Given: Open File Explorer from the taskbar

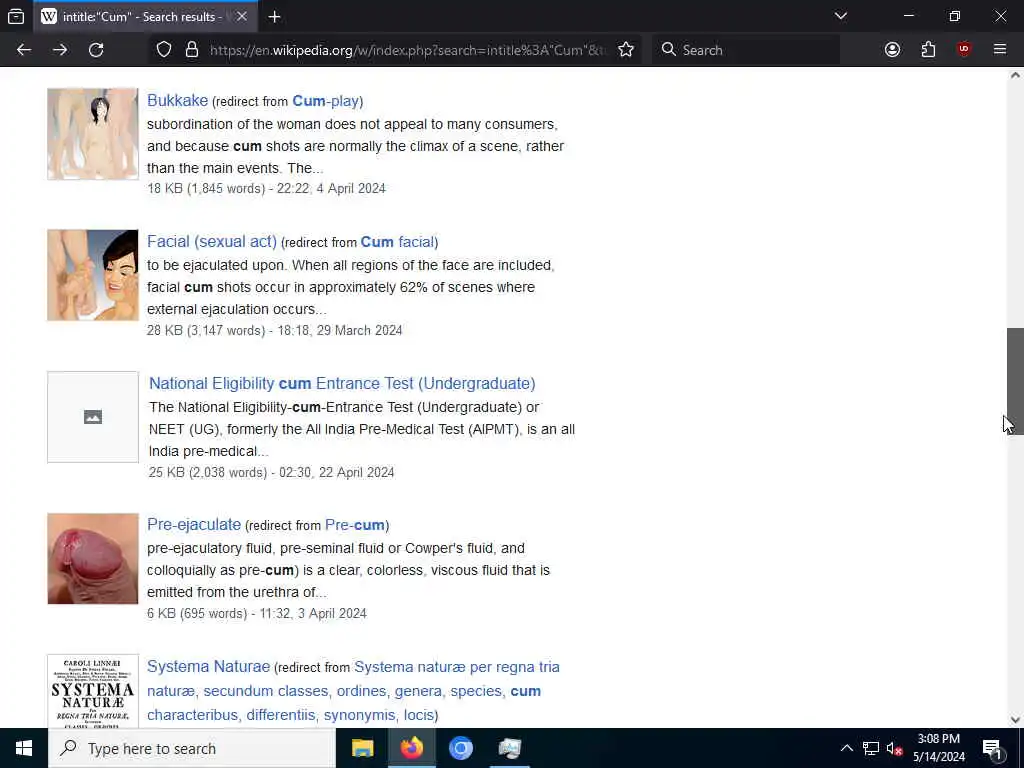Looking at the screenshot, I should click(x=362, y=748).
